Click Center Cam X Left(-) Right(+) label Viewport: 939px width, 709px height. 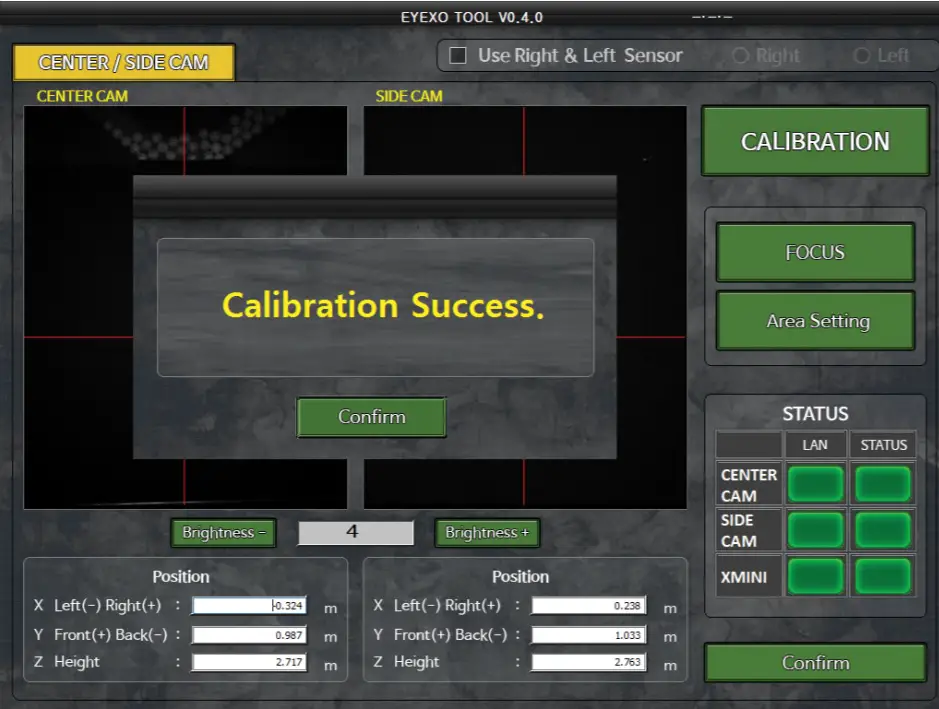pyautogui.click(x=108, y=605)
